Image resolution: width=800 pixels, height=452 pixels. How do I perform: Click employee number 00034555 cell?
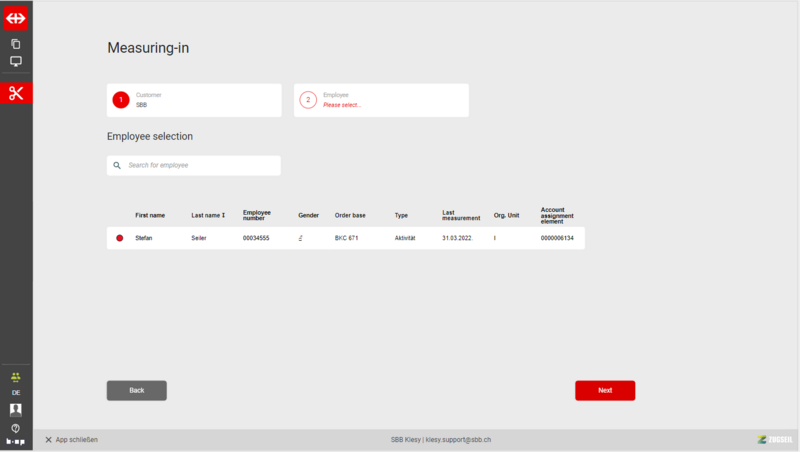[256, 238]
